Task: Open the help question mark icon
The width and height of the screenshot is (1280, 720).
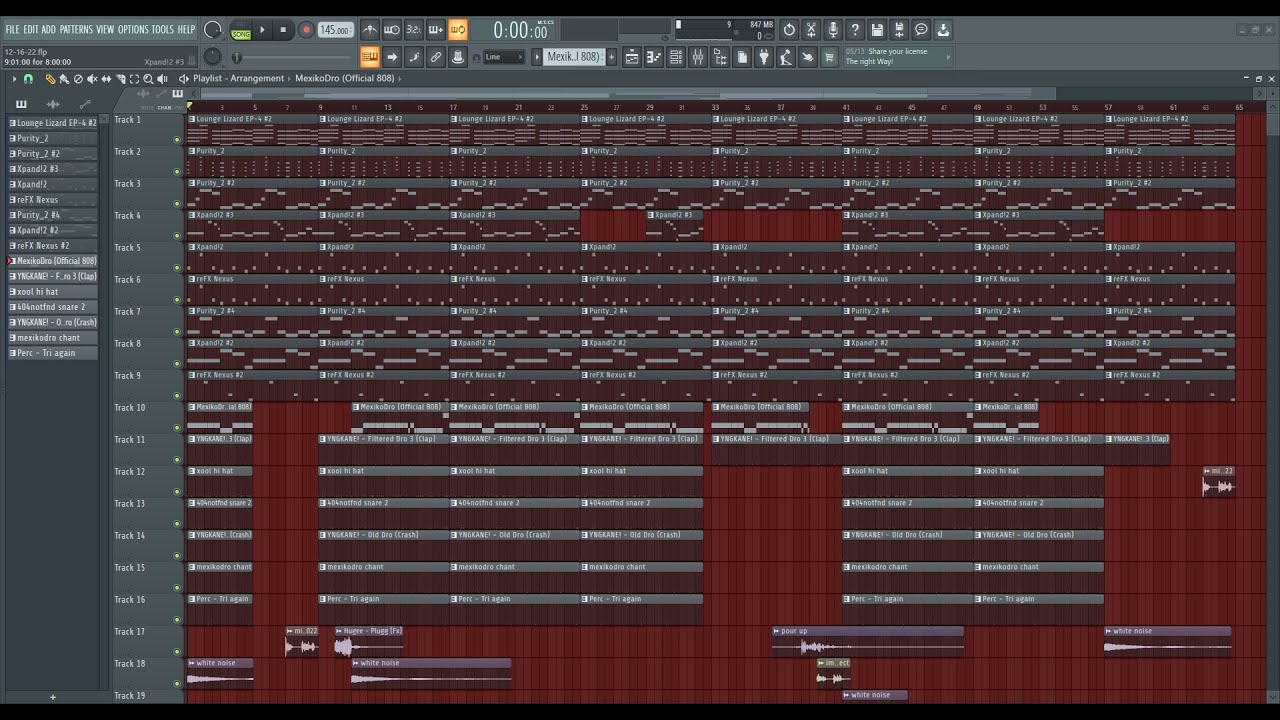Action: [x=855, y=30]
